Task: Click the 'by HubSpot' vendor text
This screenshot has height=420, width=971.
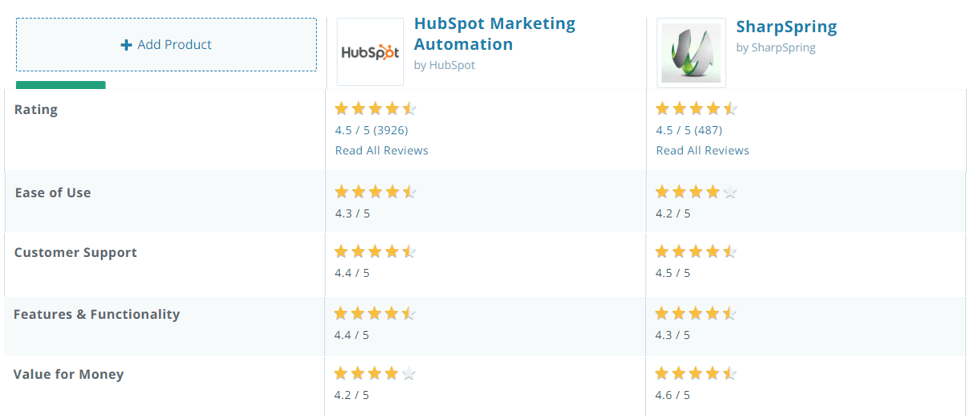Action: [444, 65]
